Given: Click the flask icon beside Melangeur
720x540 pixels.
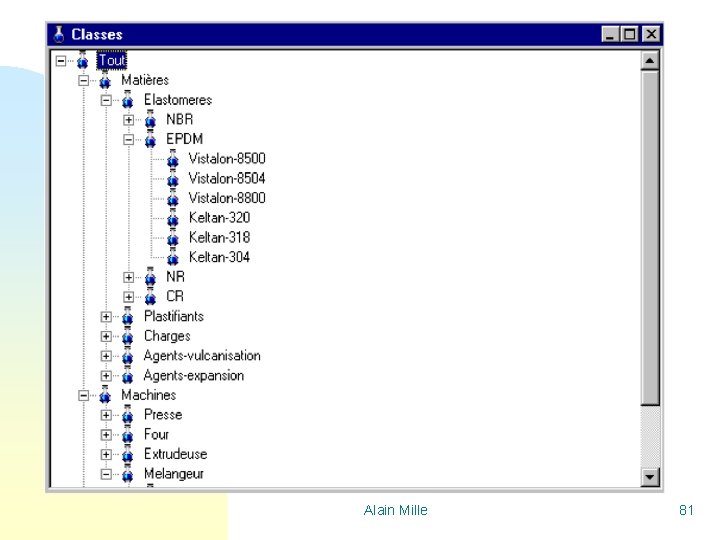Looking at the screenshot, I should 128,474.
